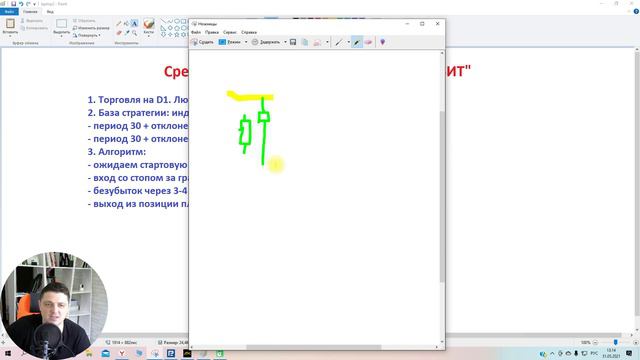Click the vertical scrollbar in Snipping Tool

(442, 198)
